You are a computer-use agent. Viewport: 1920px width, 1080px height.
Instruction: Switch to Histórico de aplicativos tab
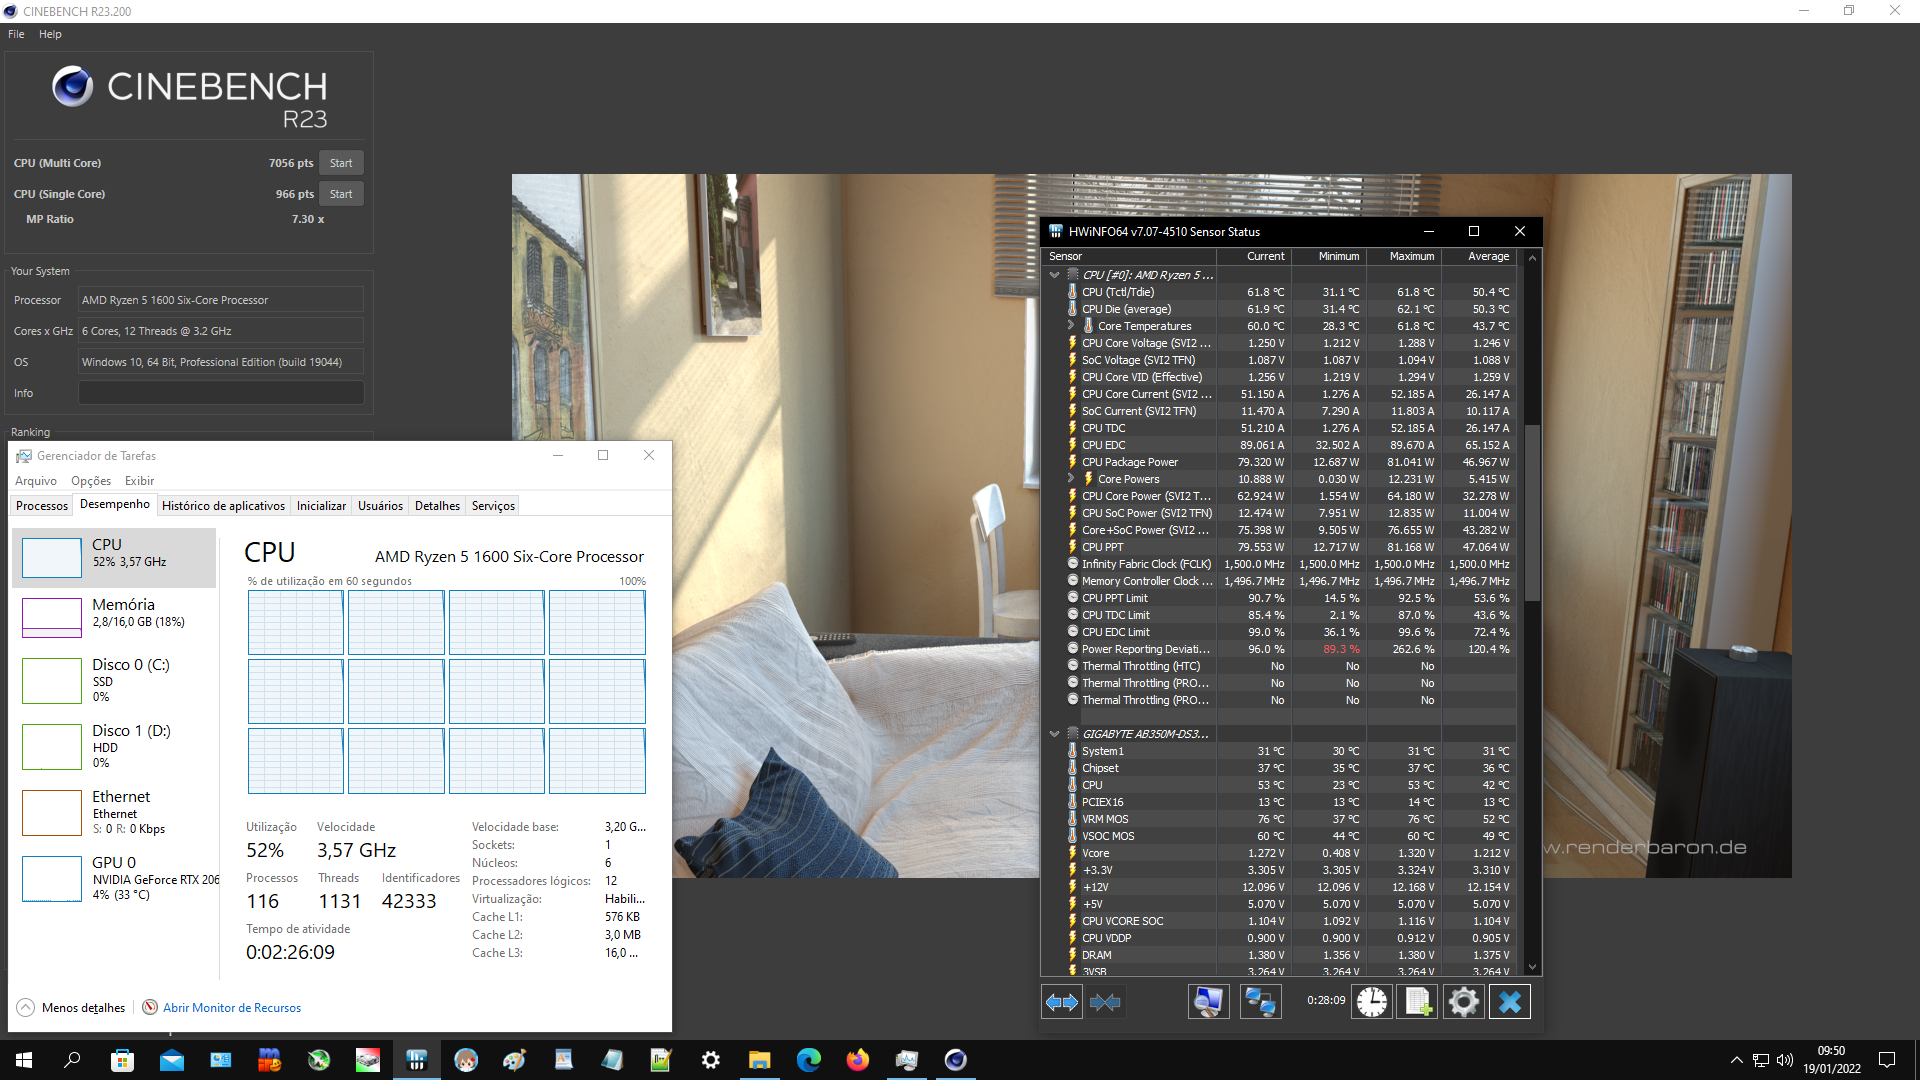[223, 506]
